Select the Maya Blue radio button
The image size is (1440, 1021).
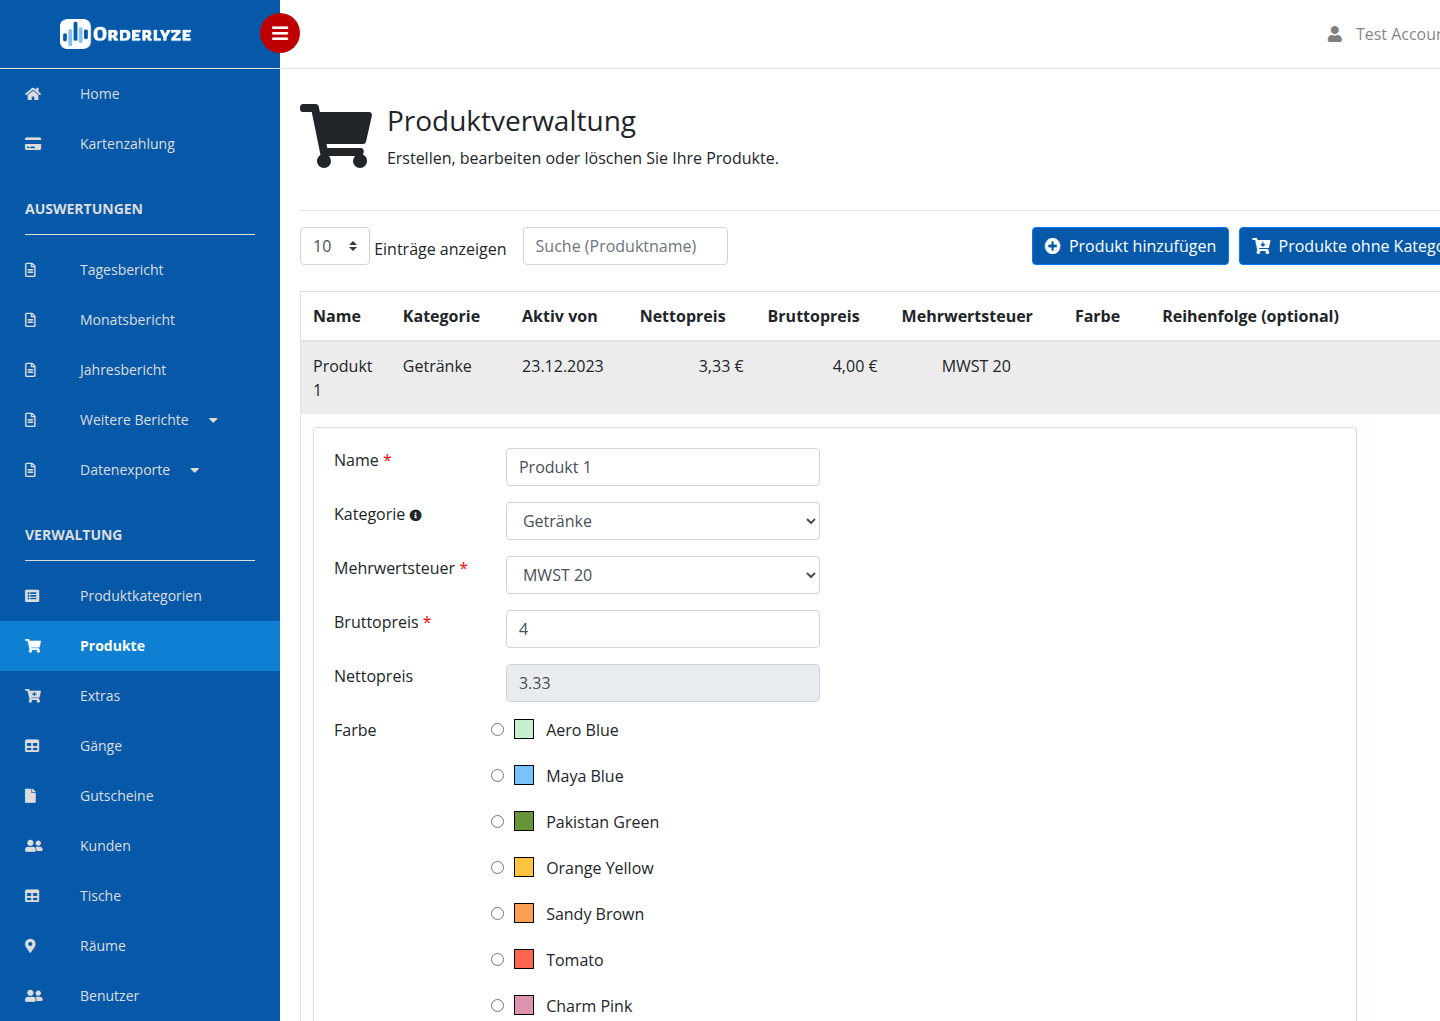pyautogui.click(x=497, y=776)
